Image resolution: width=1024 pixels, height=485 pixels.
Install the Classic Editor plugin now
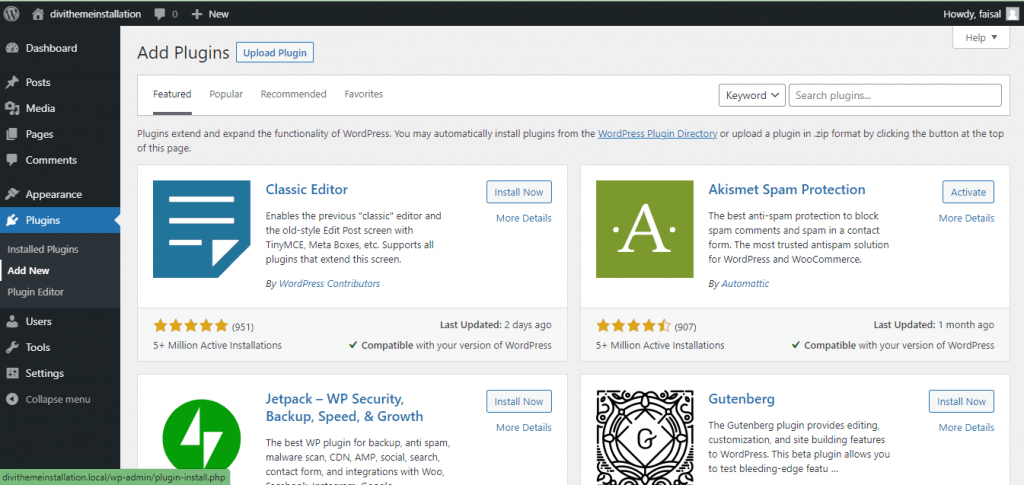point(519,192)
